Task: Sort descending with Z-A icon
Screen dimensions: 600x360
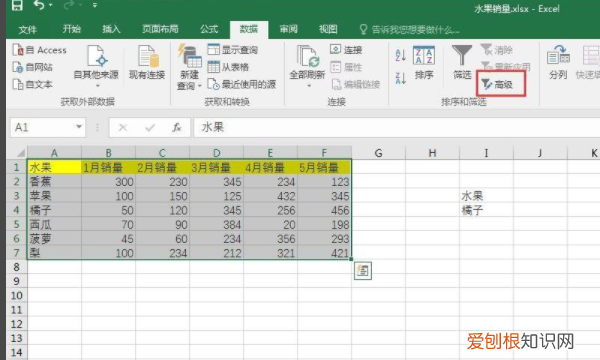Action: pyautogui.click(x=400, y=78)
